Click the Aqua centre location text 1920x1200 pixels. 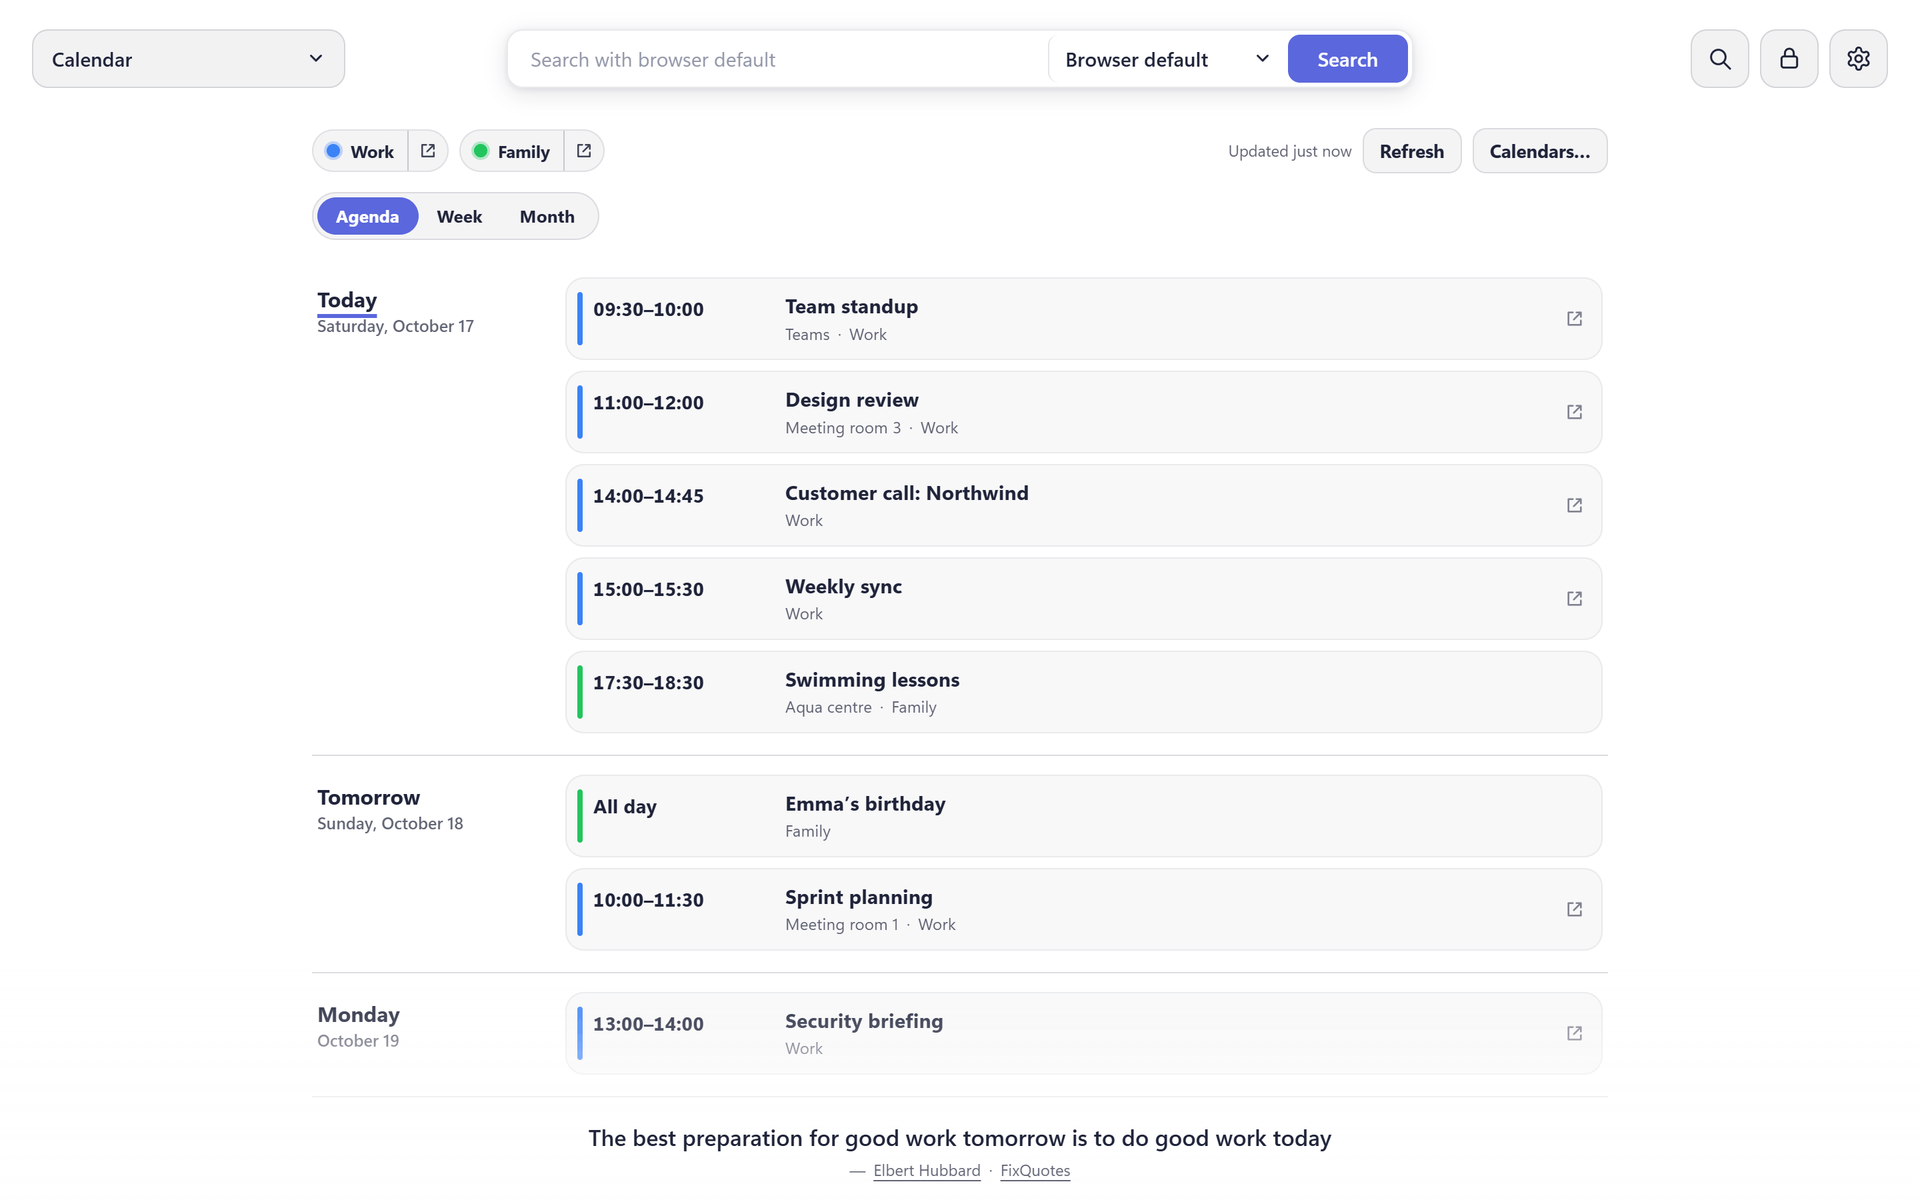click(x=828, y=707)
